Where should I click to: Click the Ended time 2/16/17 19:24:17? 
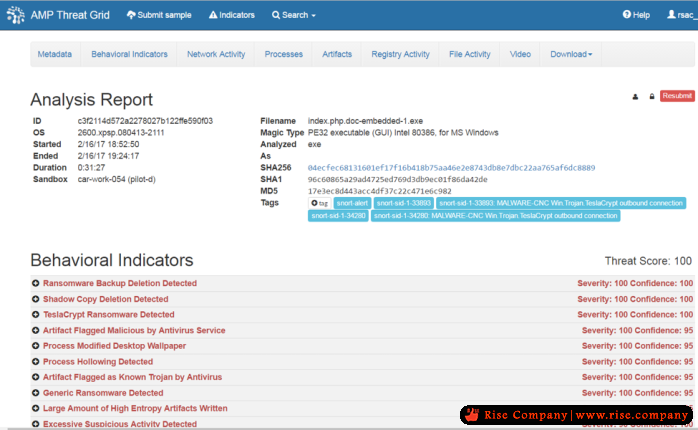point(108,156)
